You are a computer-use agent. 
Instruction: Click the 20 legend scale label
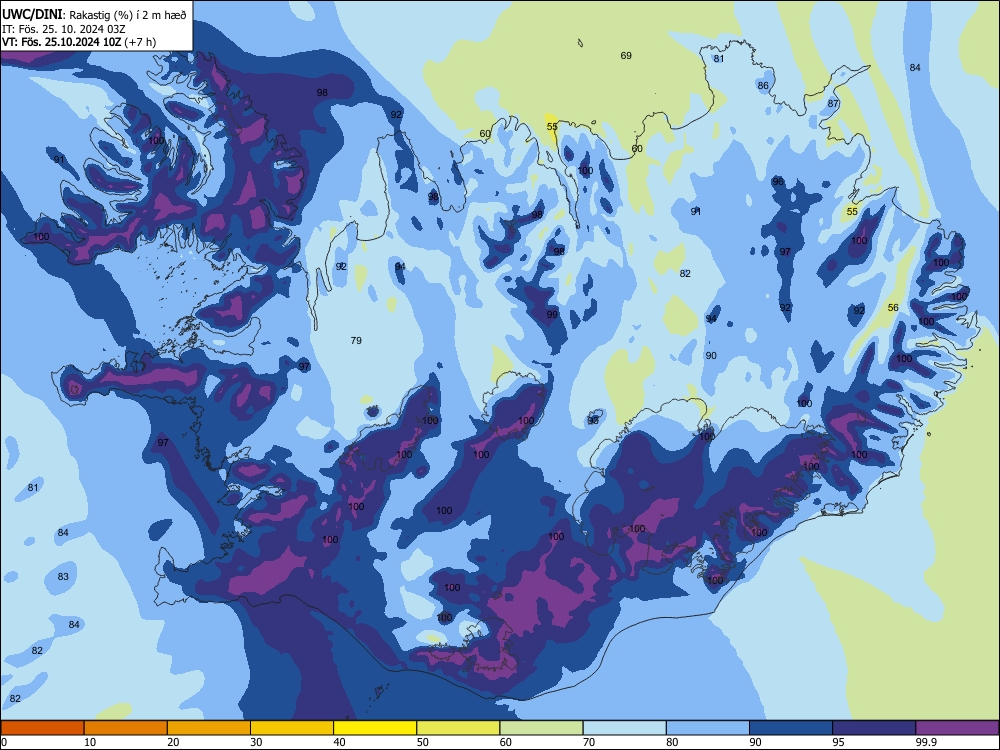[x=173, y=742]
